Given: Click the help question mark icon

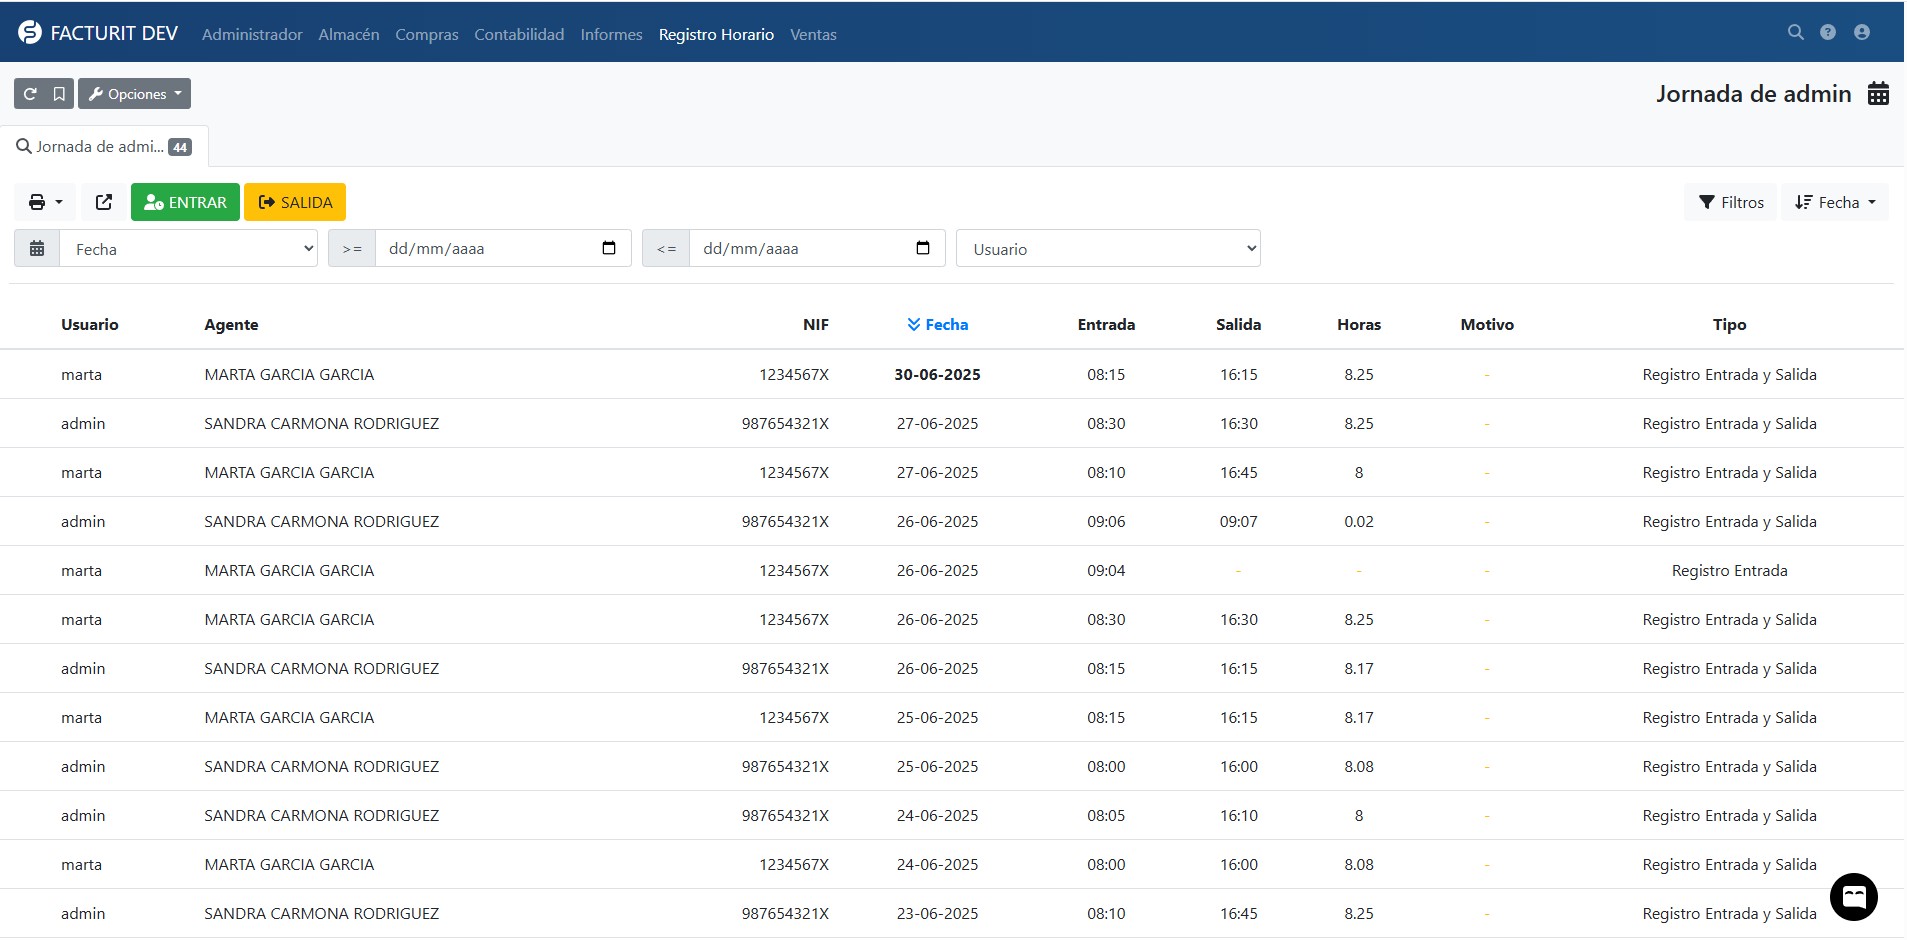Looking at the screenshot, I should point(1827,33).
